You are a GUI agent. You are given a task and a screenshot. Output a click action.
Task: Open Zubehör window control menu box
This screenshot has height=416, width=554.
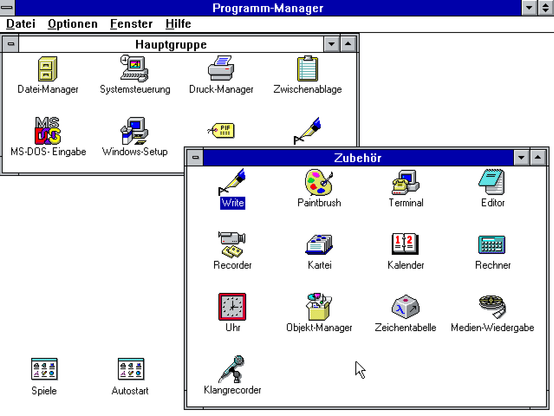coord(195,157)
